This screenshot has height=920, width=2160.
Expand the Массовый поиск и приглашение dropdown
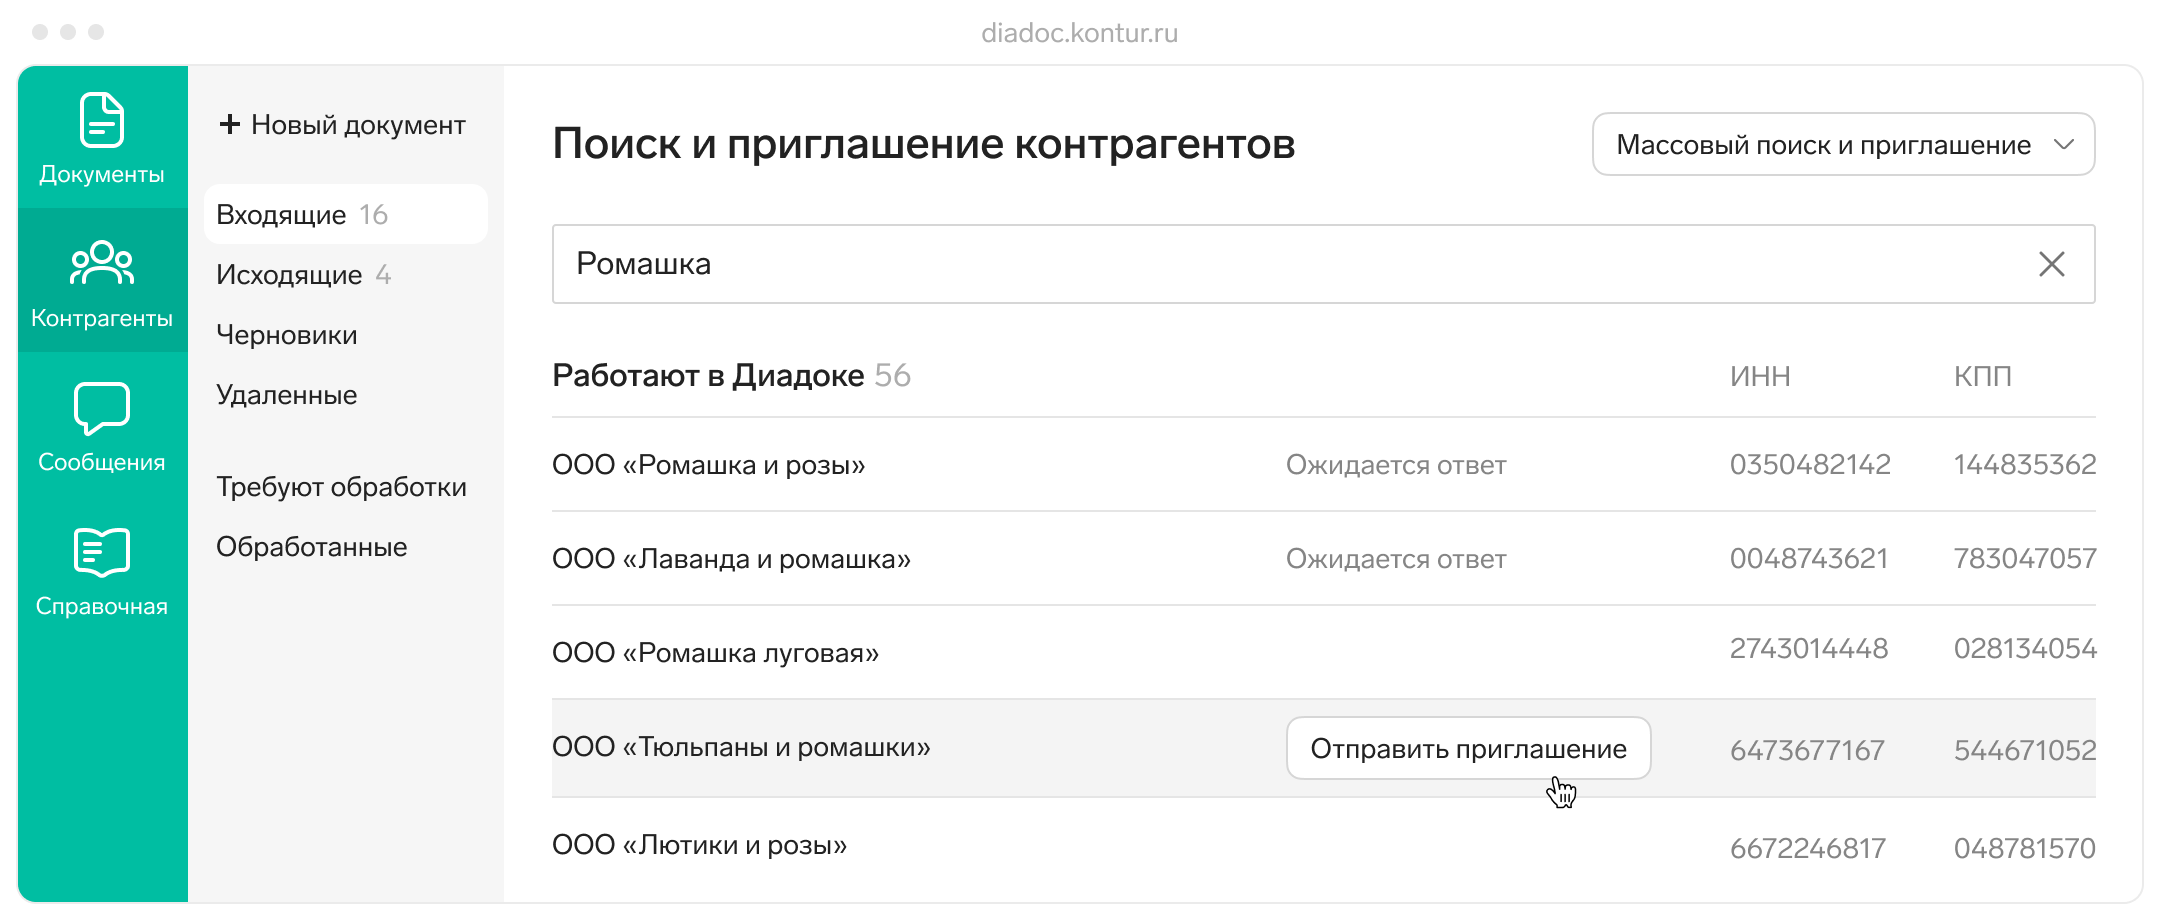click(1823, 145)
